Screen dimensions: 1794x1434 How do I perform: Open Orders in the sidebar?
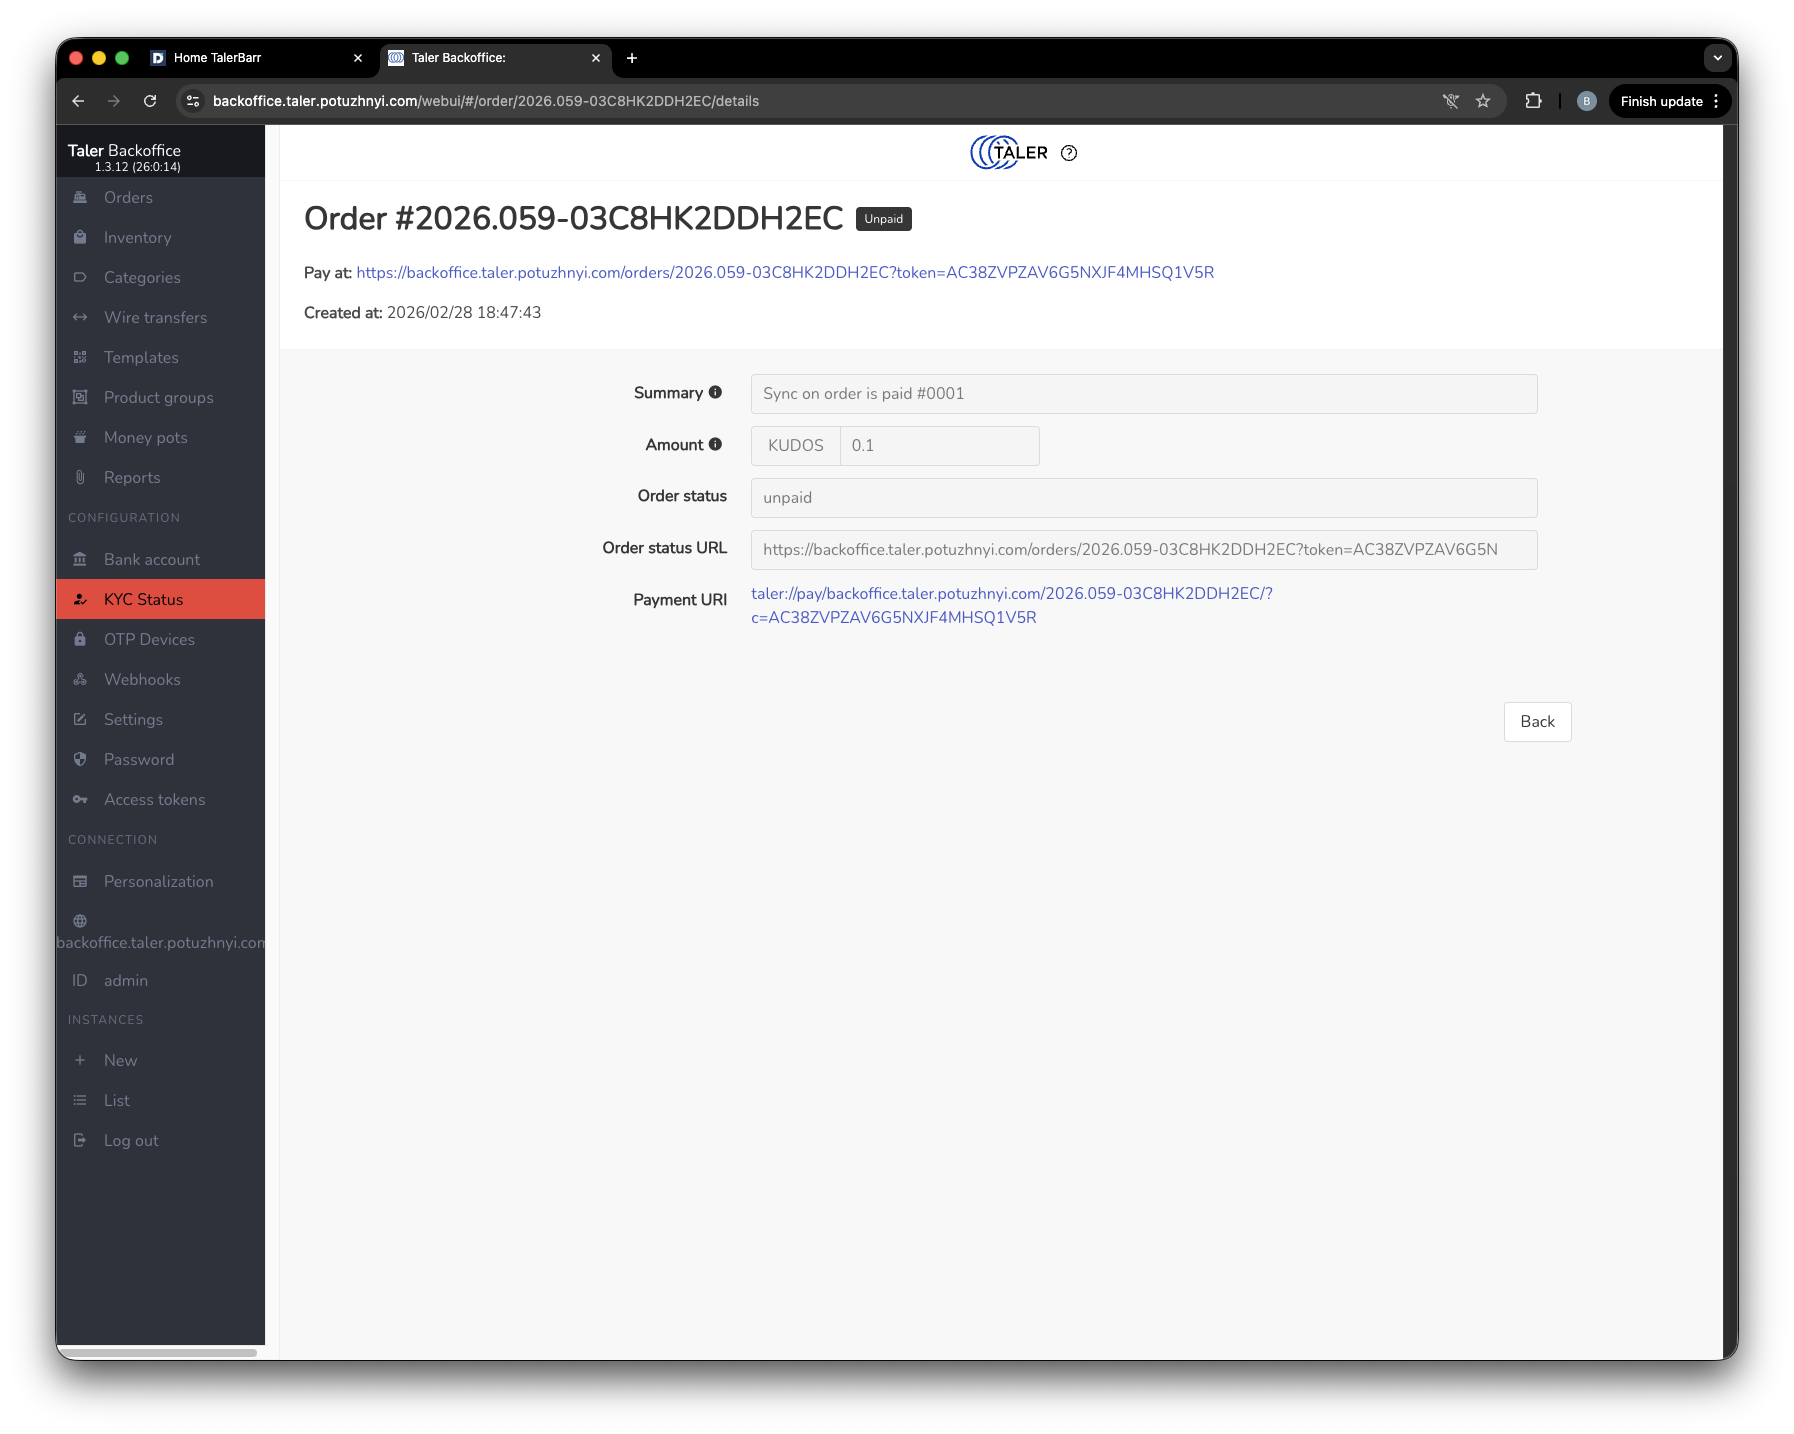[x=128, y=198]
